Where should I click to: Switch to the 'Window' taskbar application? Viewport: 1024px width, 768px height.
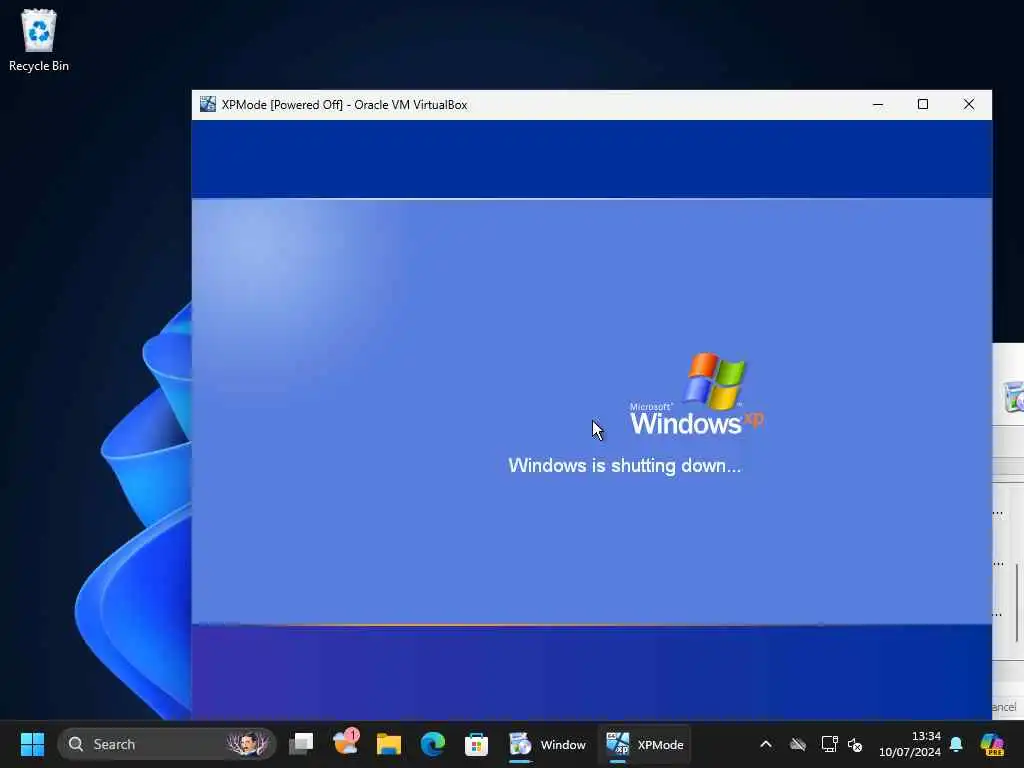pos(547,744)
